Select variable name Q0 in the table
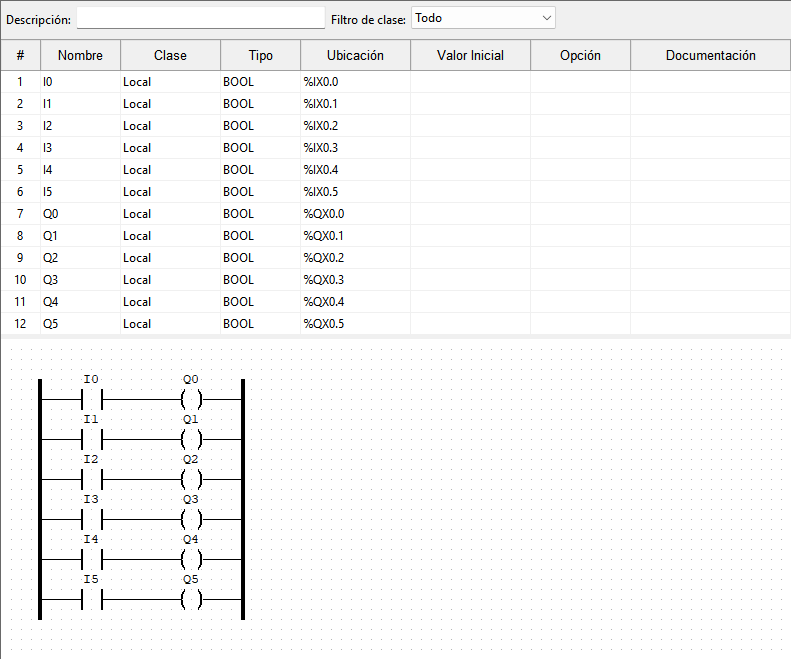Image resolution: width=791 pixels, height=659 pixels. point(80,214)
